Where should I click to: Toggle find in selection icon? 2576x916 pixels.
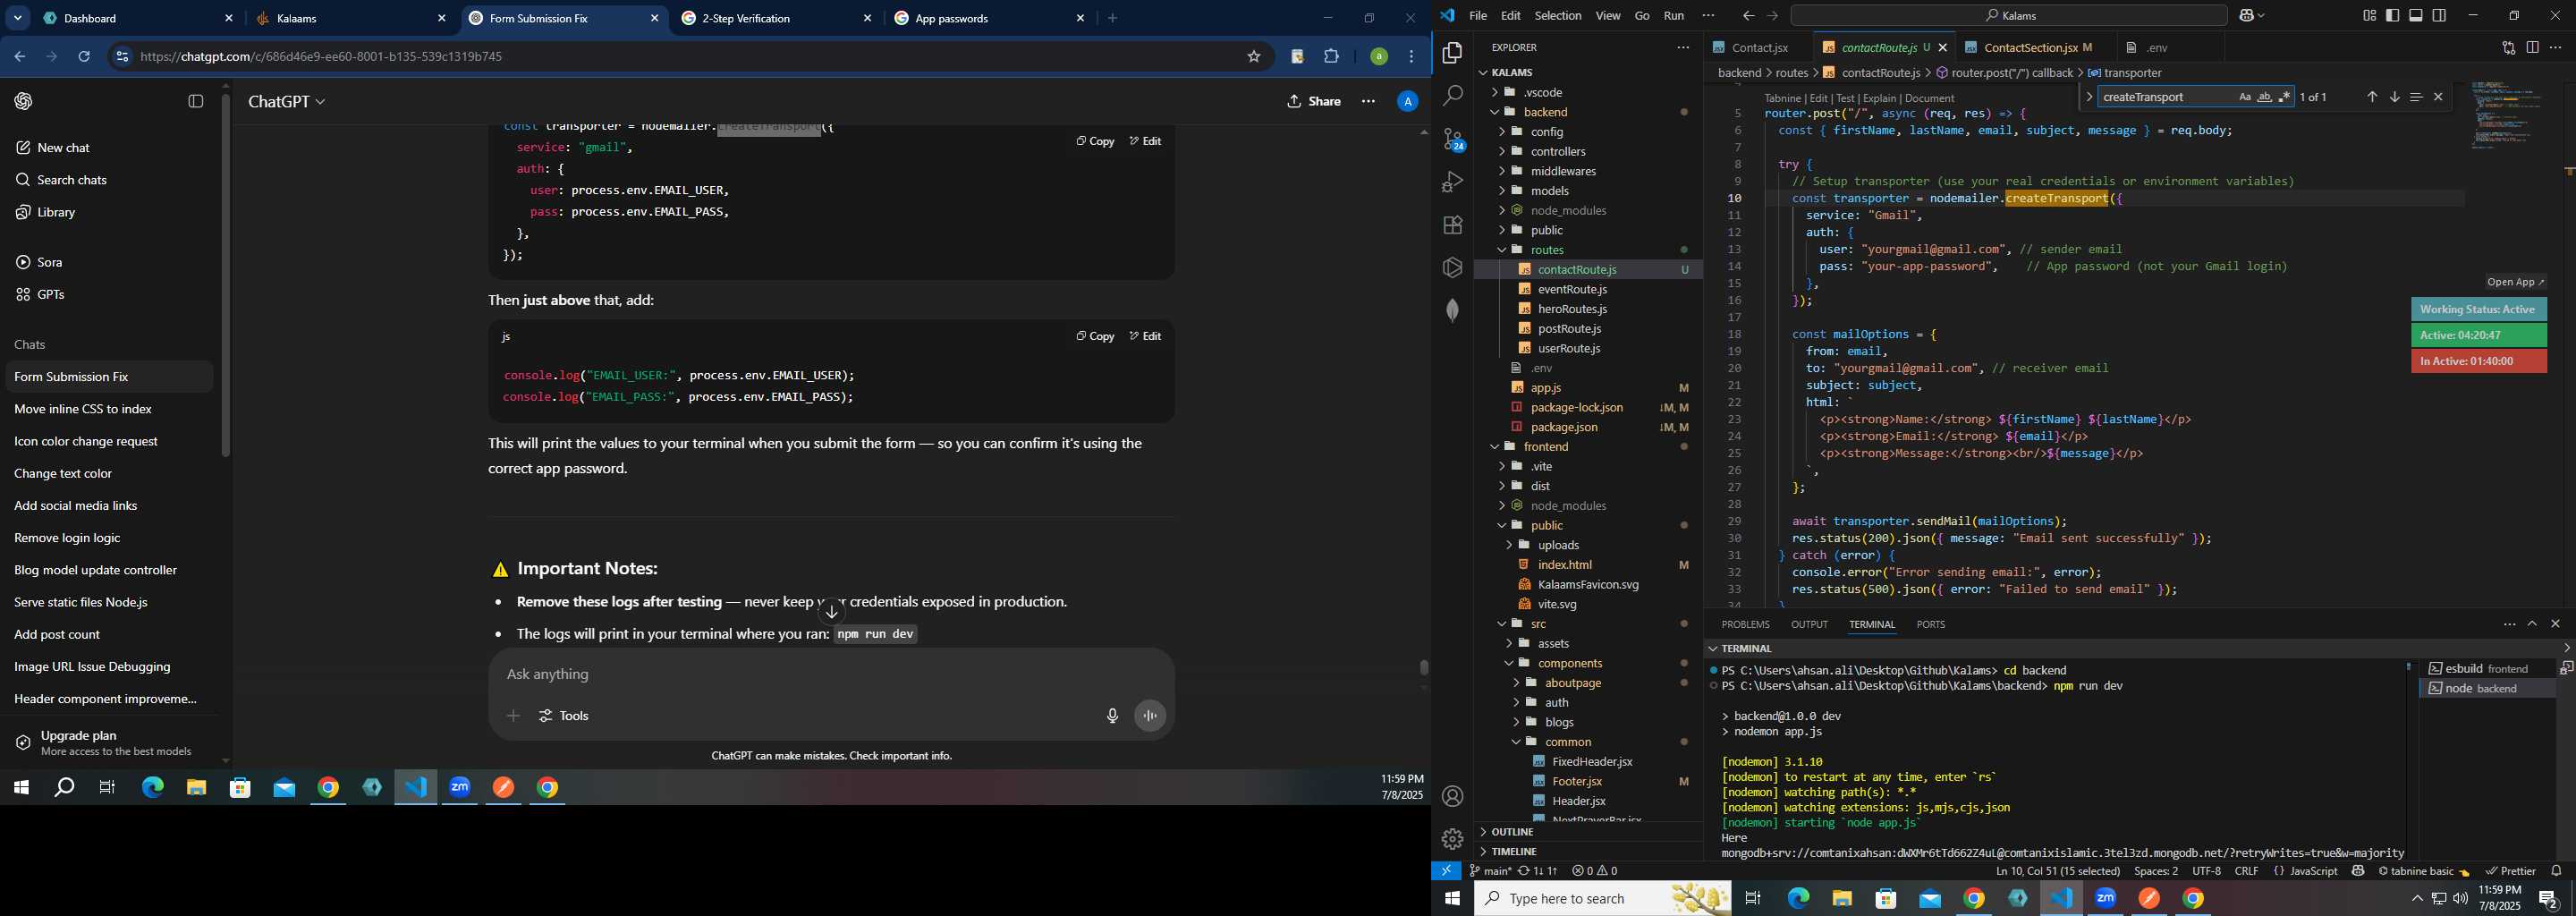(x=2416, y=97)
